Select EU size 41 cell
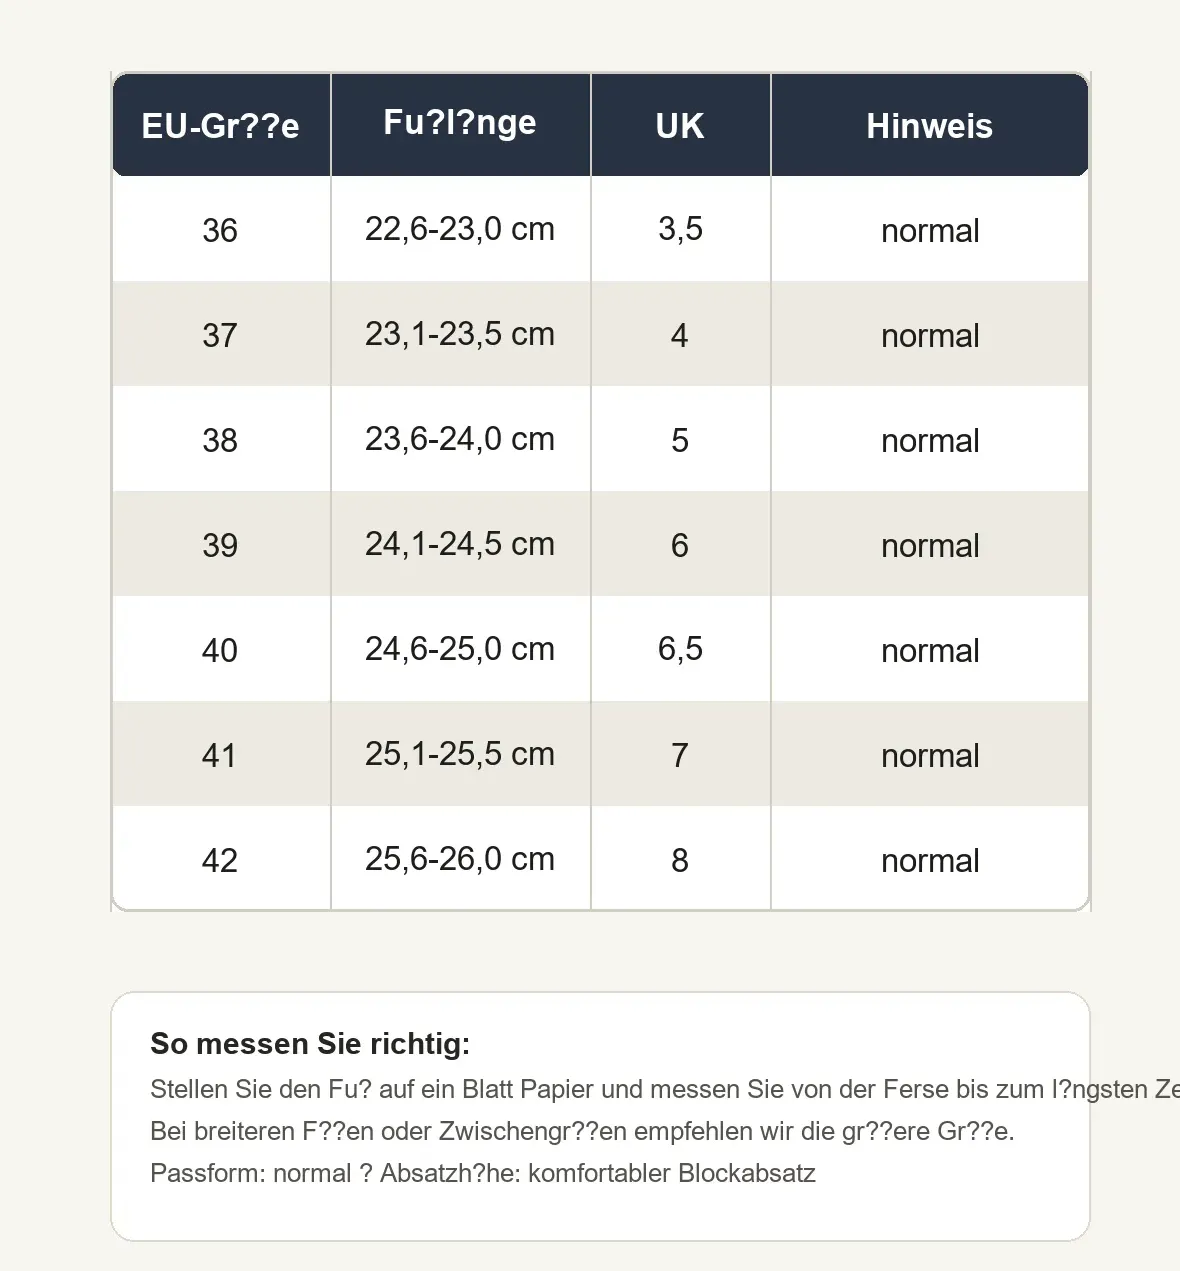 pos(221,754)
